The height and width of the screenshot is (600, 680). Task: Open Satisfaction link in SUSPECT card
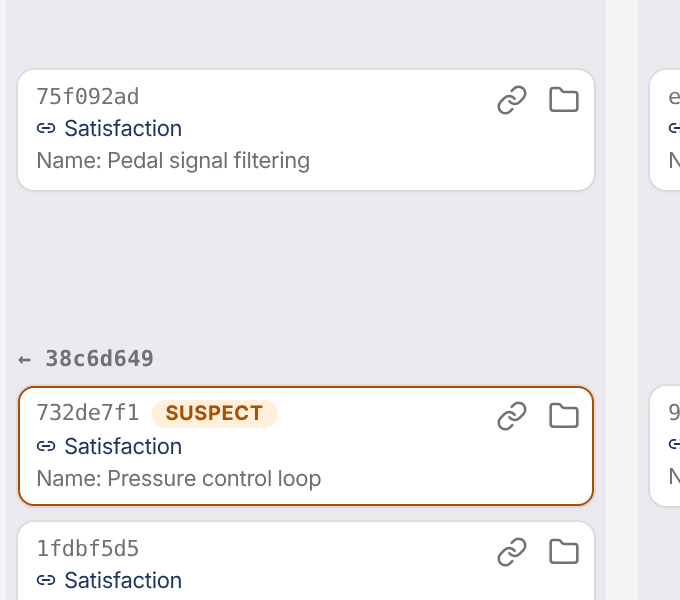pyautogui.click(x=123, y=446)
